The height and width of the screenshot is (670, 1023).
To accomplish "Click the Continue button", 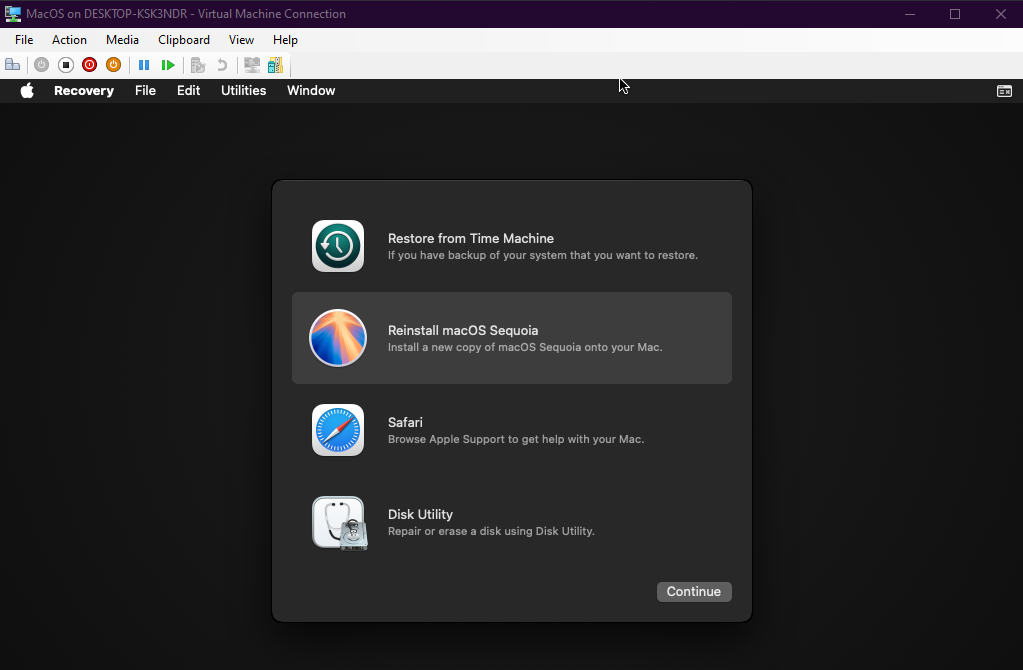I will tap(694, 592).
